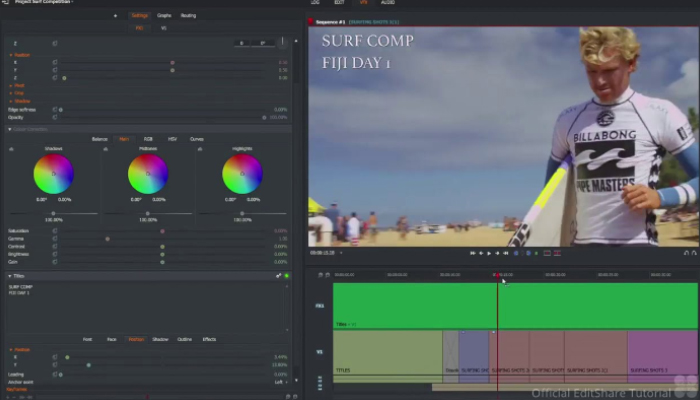Select the Outline tab in Titles
The image size is (700, 400).
184,339
